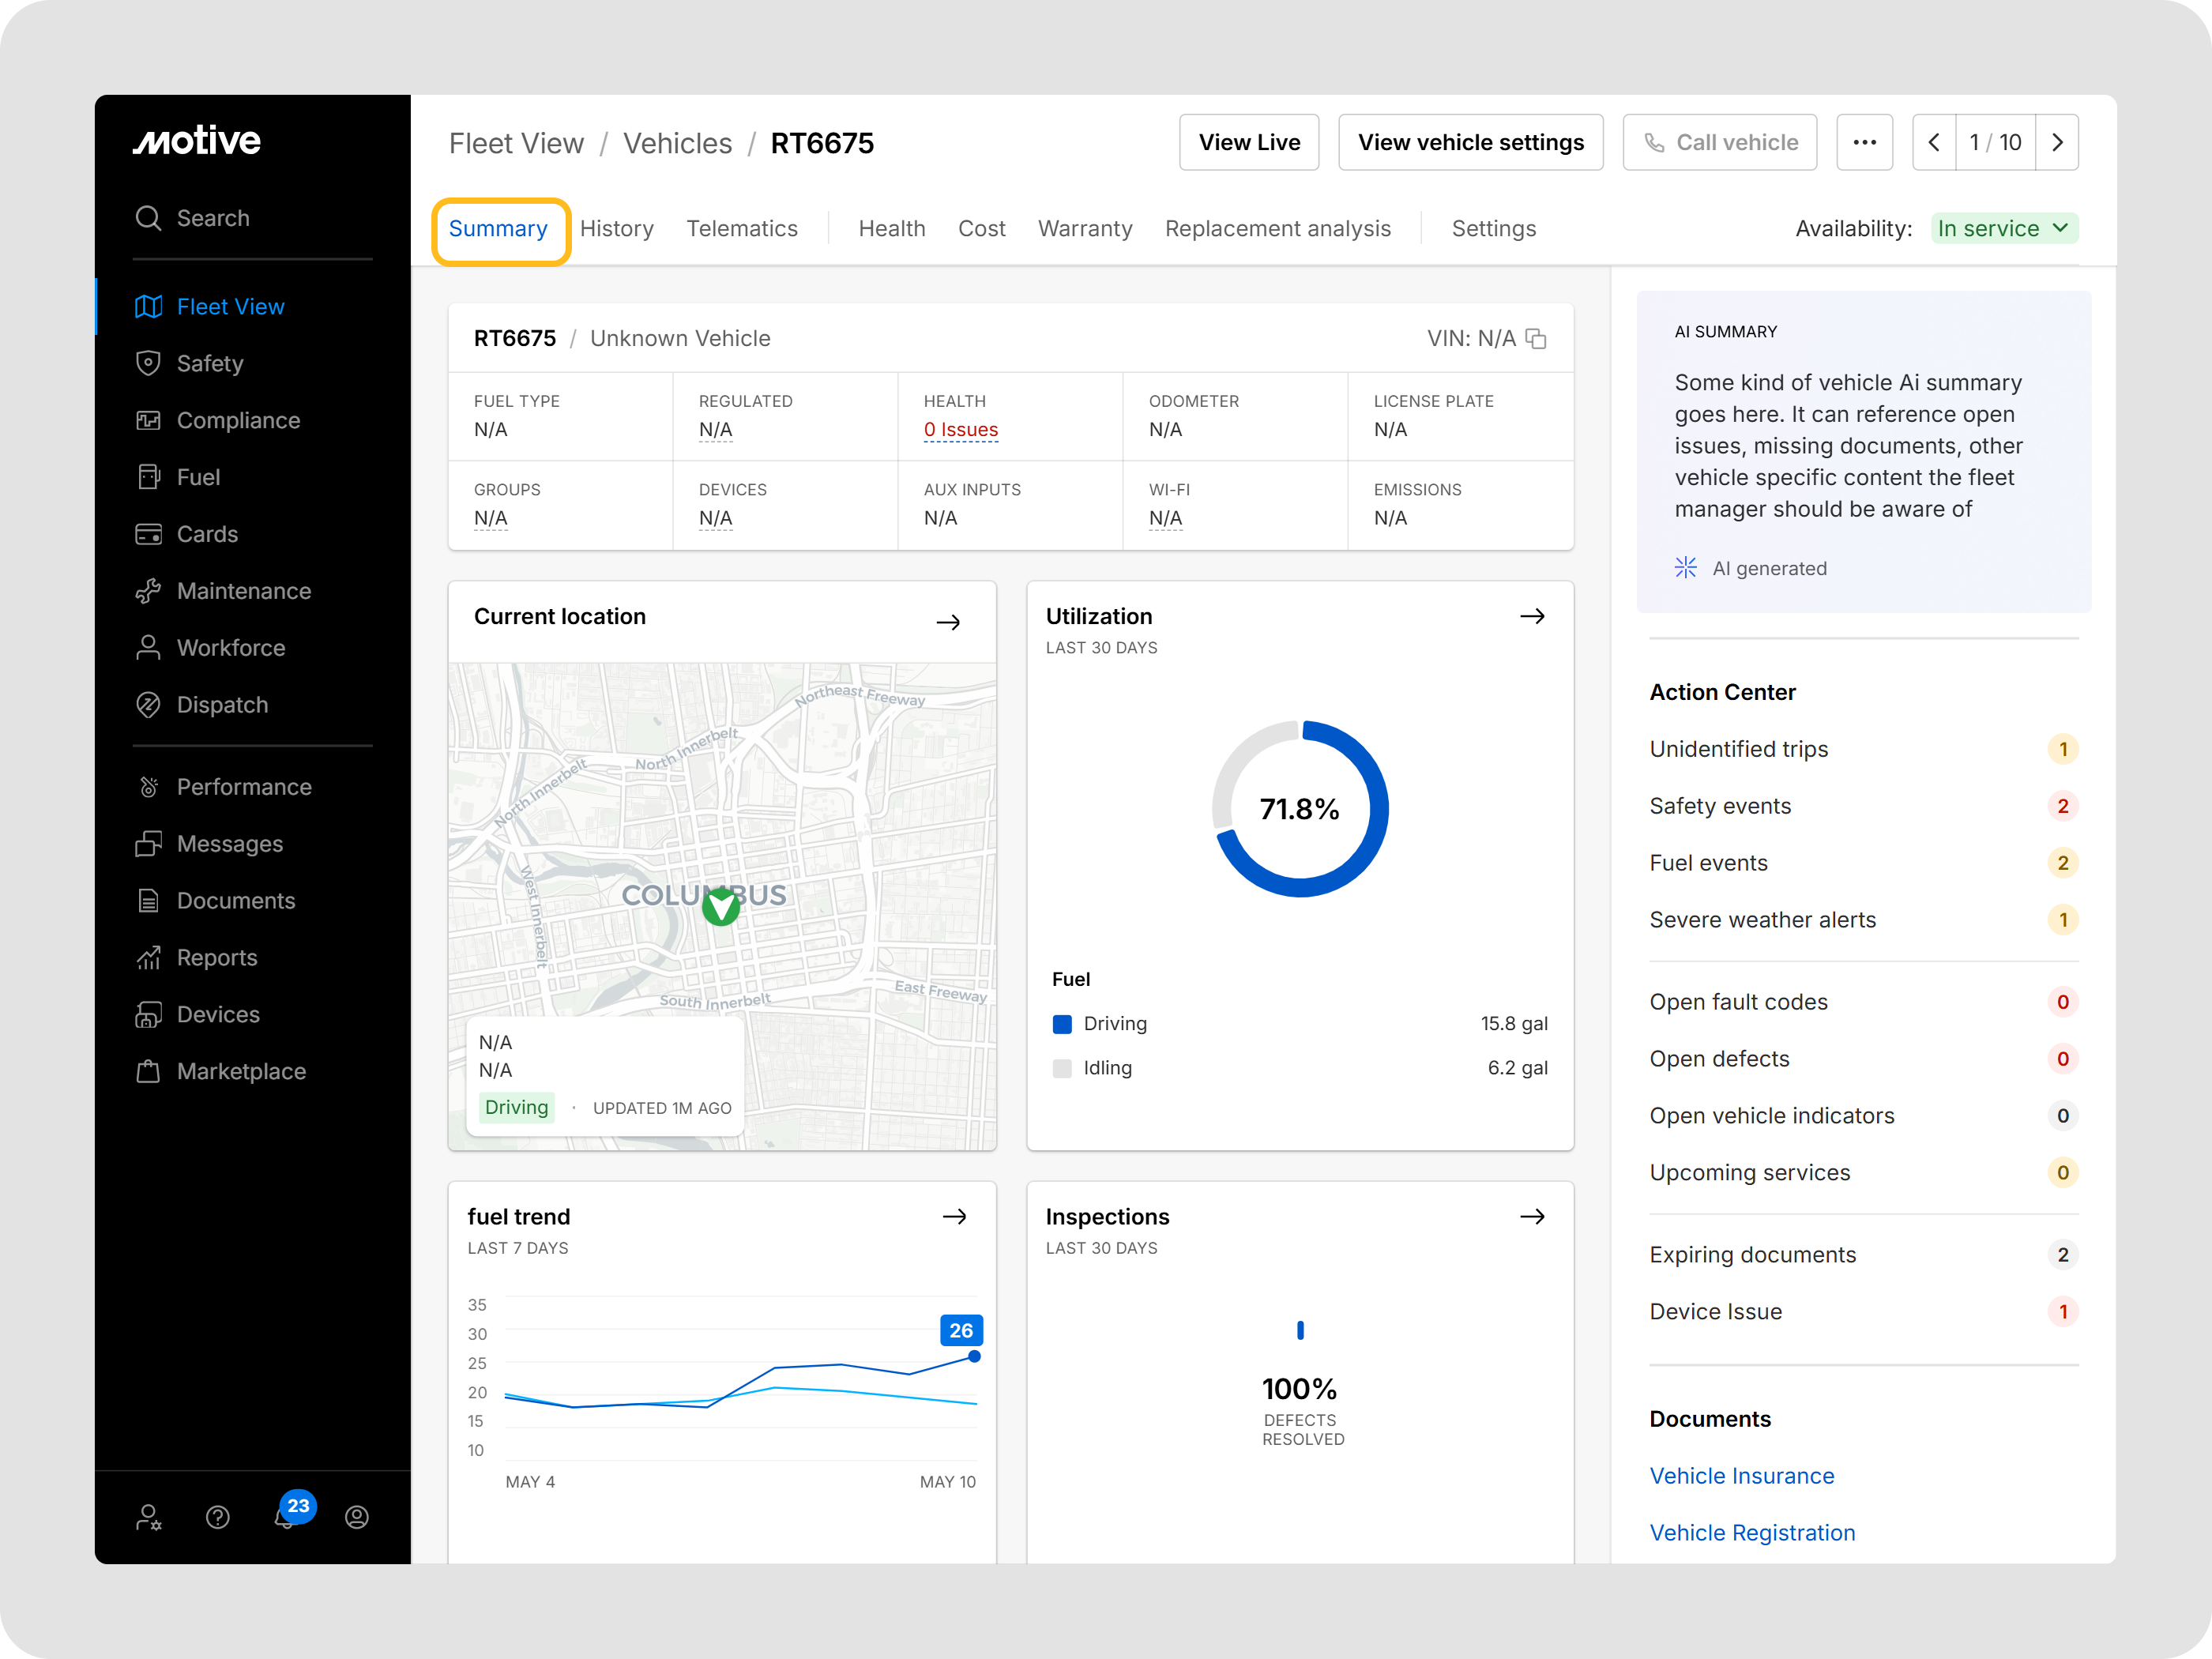Click Vehicles breadcrumb link
This screenshot has height=1659, width=2212.
click(678, 143)
